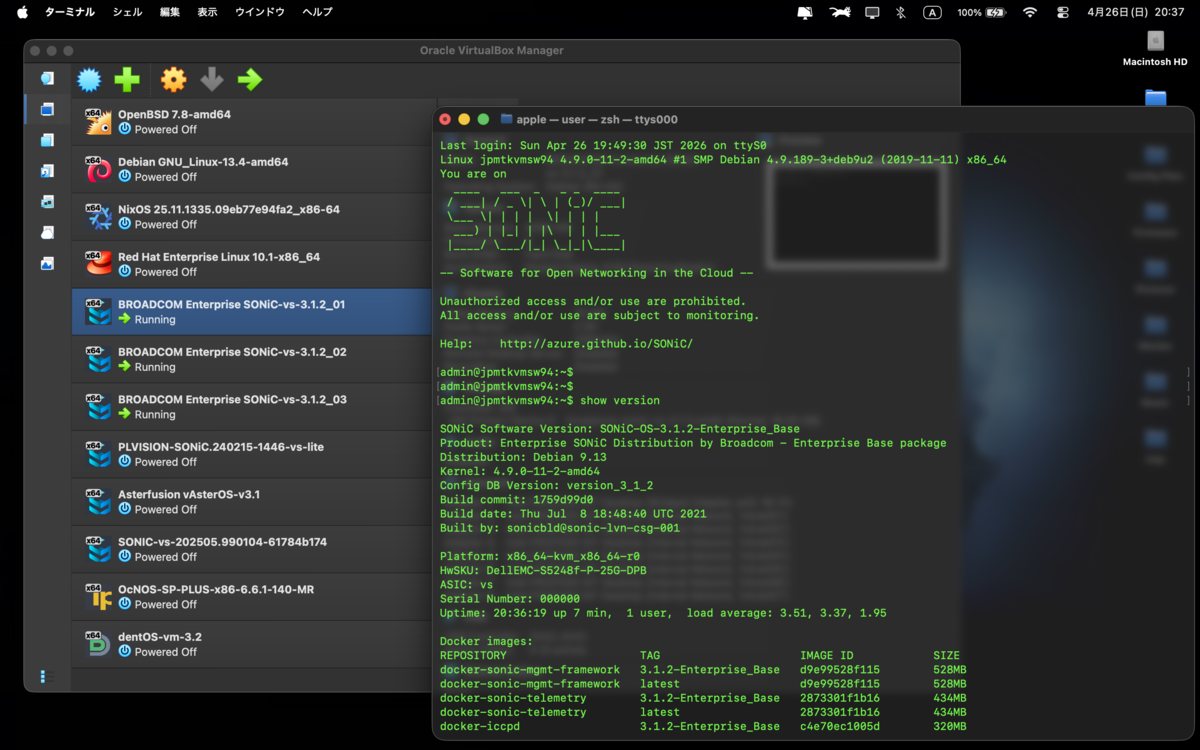Image resolution: width=1200 pixels, height=750 pixels.
Task: Click the yellow minimize button on Terminal window
Action: coord(464,119)
